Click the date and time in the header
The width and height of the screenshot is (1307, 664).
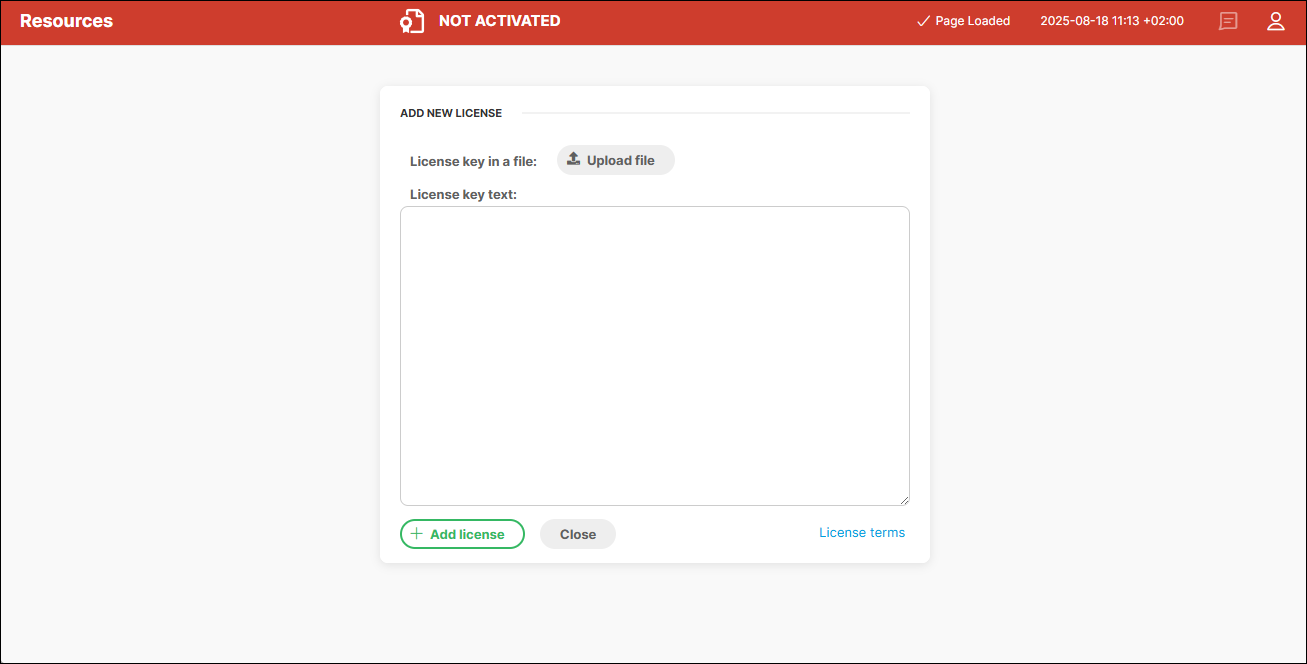1112,20
